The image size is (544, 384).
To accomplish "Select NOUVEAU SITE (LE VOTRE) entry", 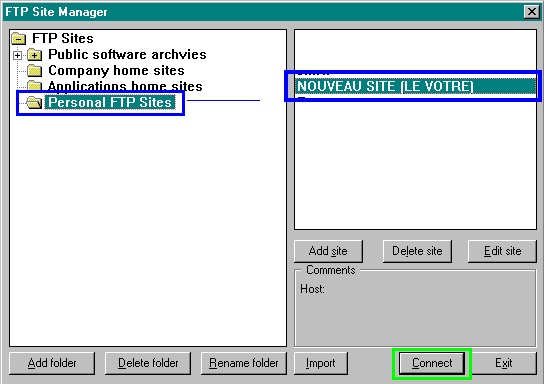I will point(415,86).
